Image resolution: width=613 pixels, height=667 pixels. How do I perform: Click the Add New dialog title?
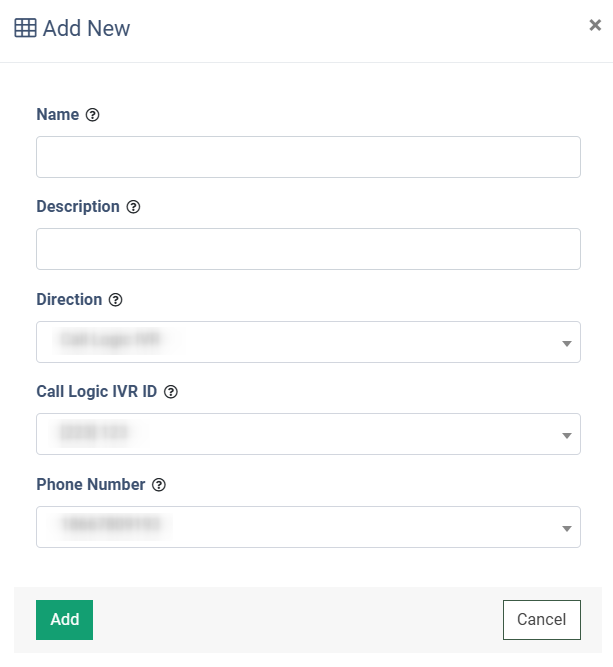point(86,29)
